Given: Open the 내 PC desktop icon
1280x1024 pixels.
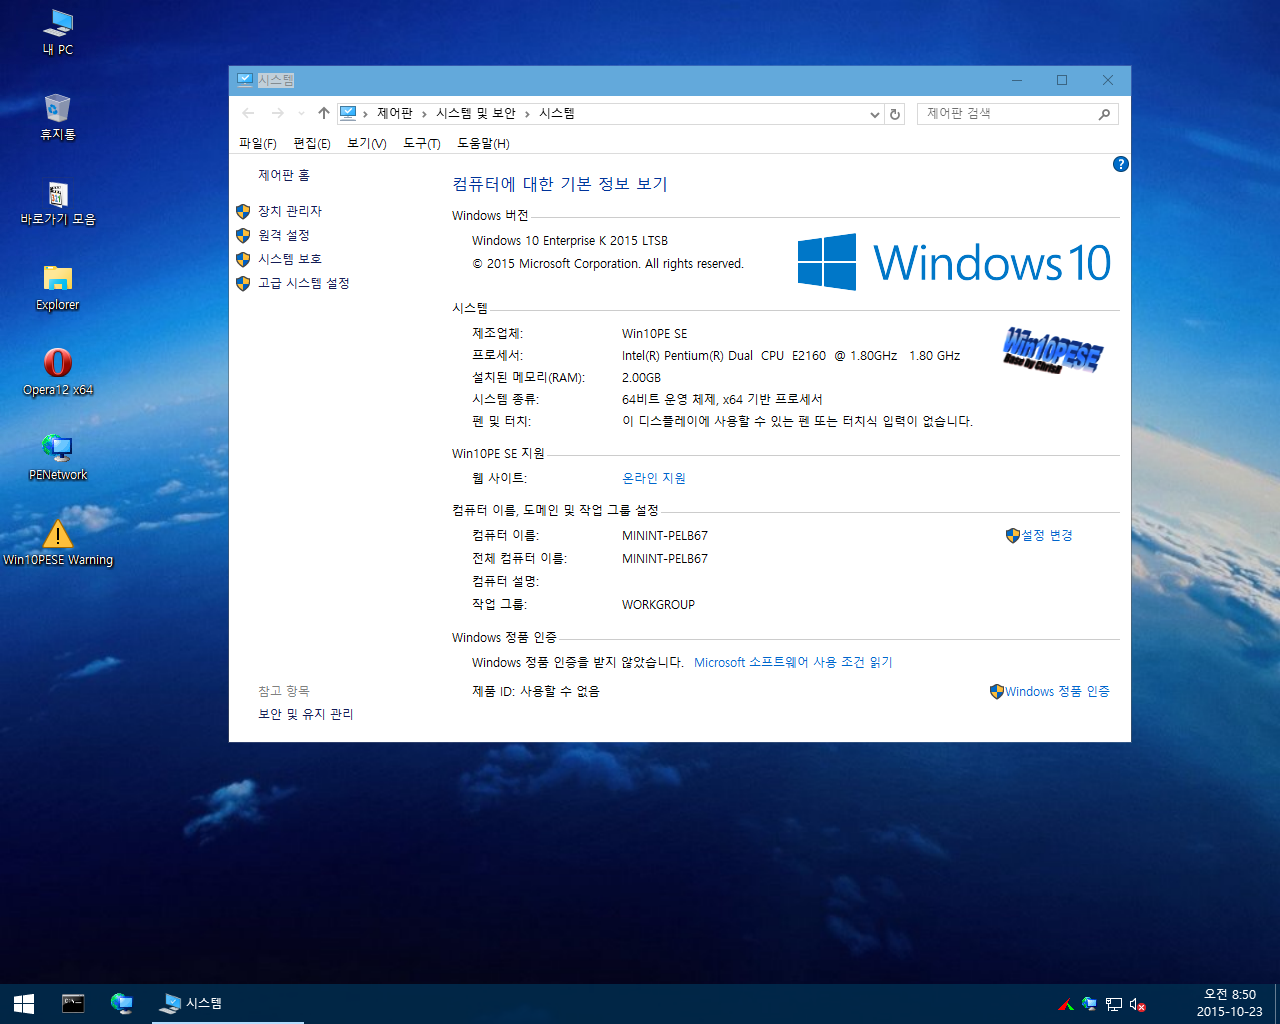Looking at the screenshot, I should pyautogui.click(x=58, y=31).
